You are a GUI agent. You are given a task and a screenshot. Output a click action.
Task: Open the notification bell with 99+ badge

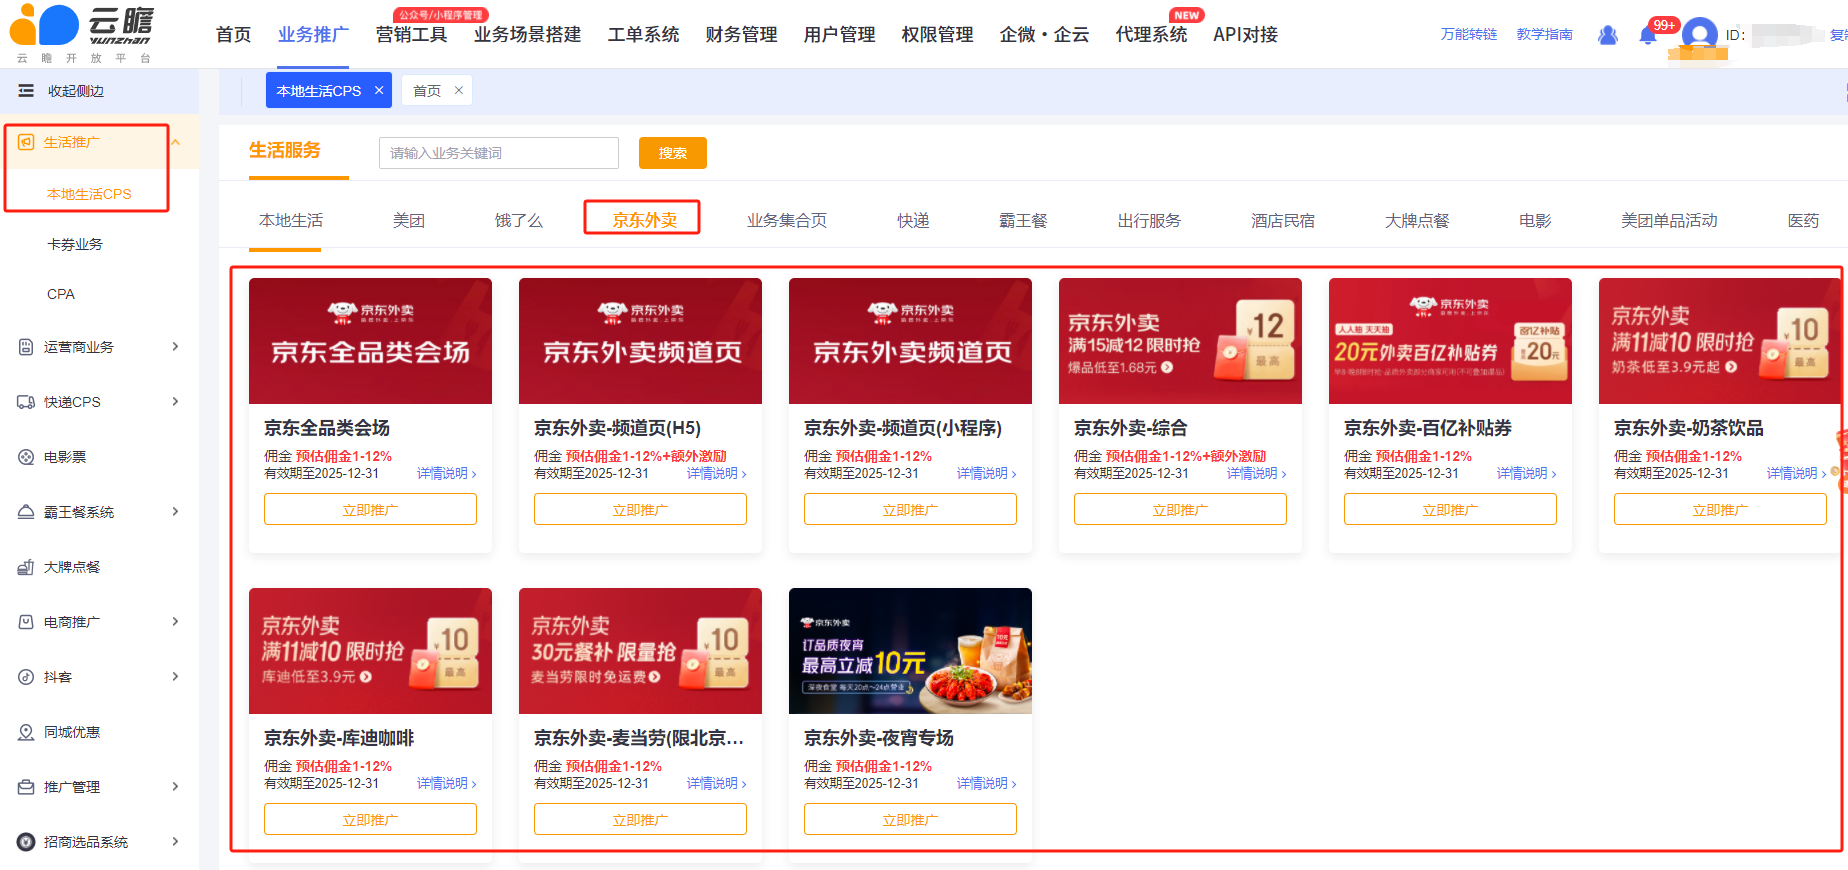(1648, 35)
